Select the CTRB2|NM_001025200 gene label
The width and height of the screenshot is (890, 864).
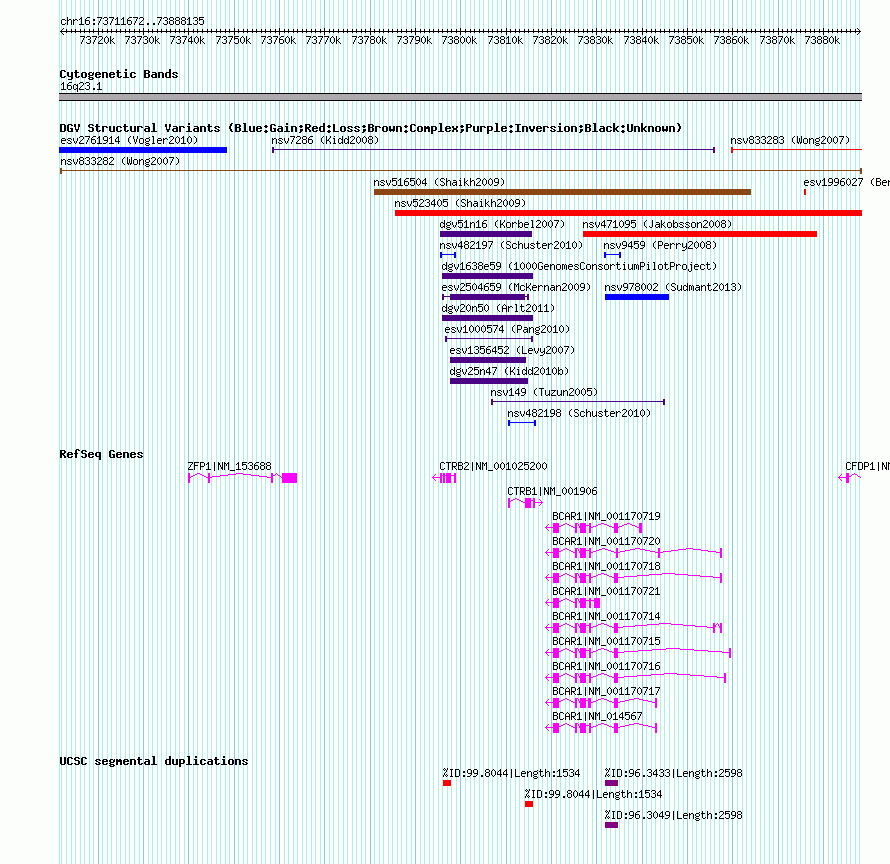click(493, 466)
